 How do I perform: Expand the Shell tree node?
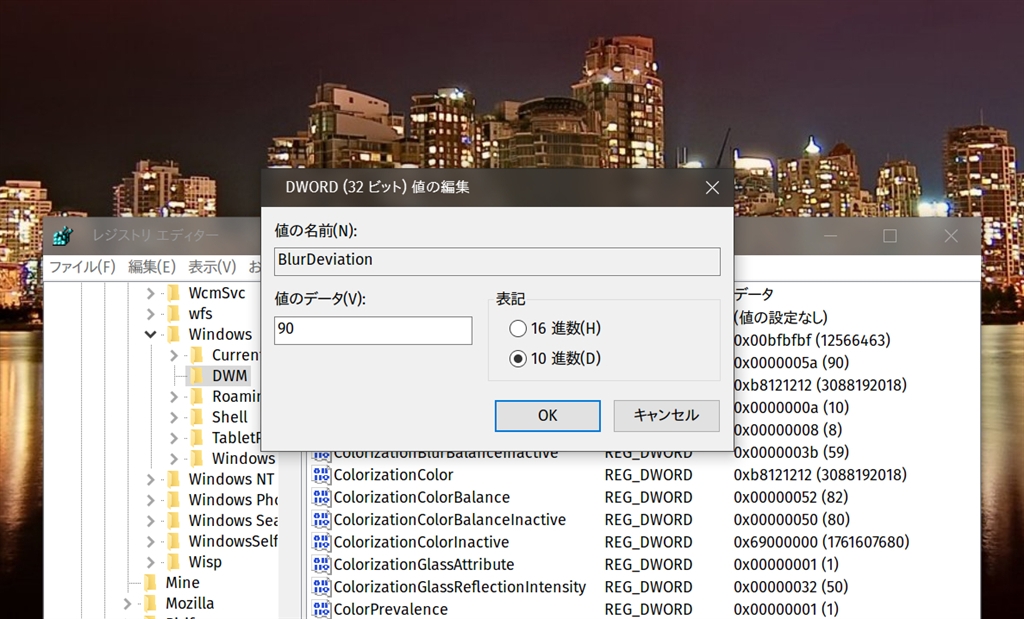tap(174, 417)
